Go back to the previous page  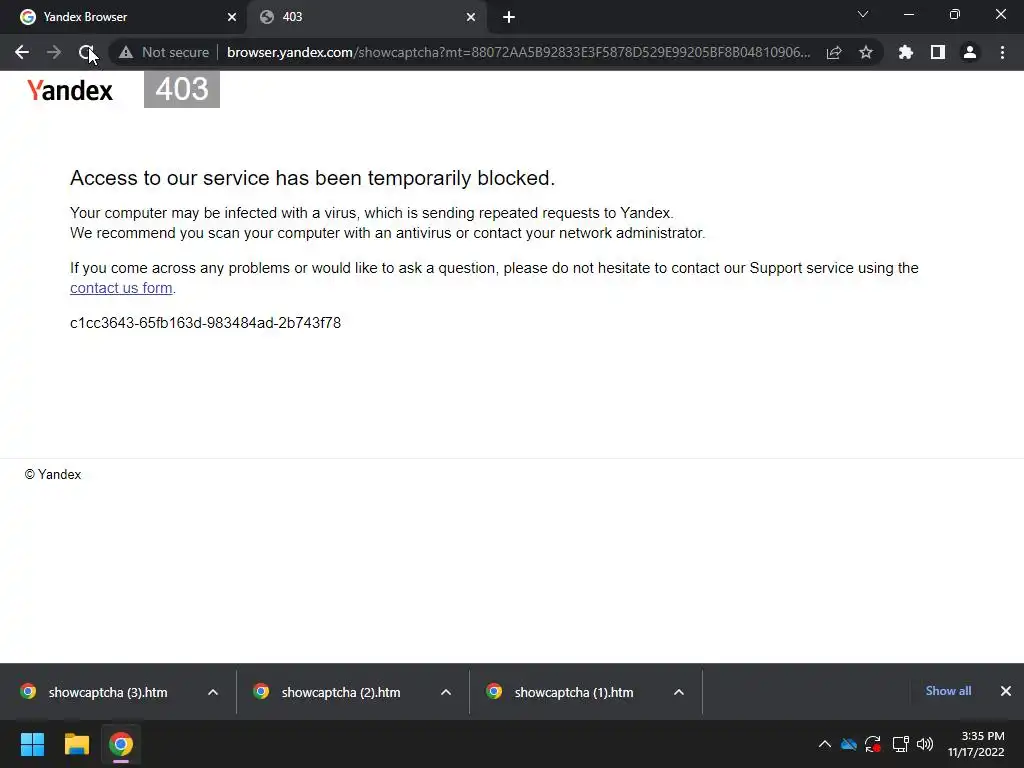pos(22,52)
